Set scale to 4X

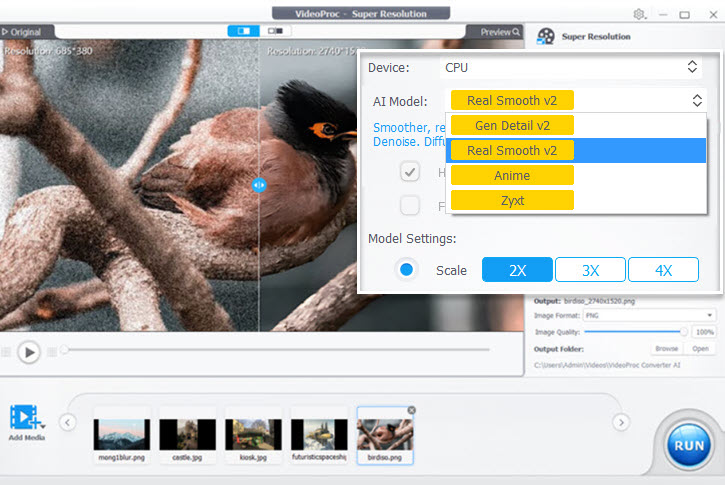point(663,270)
